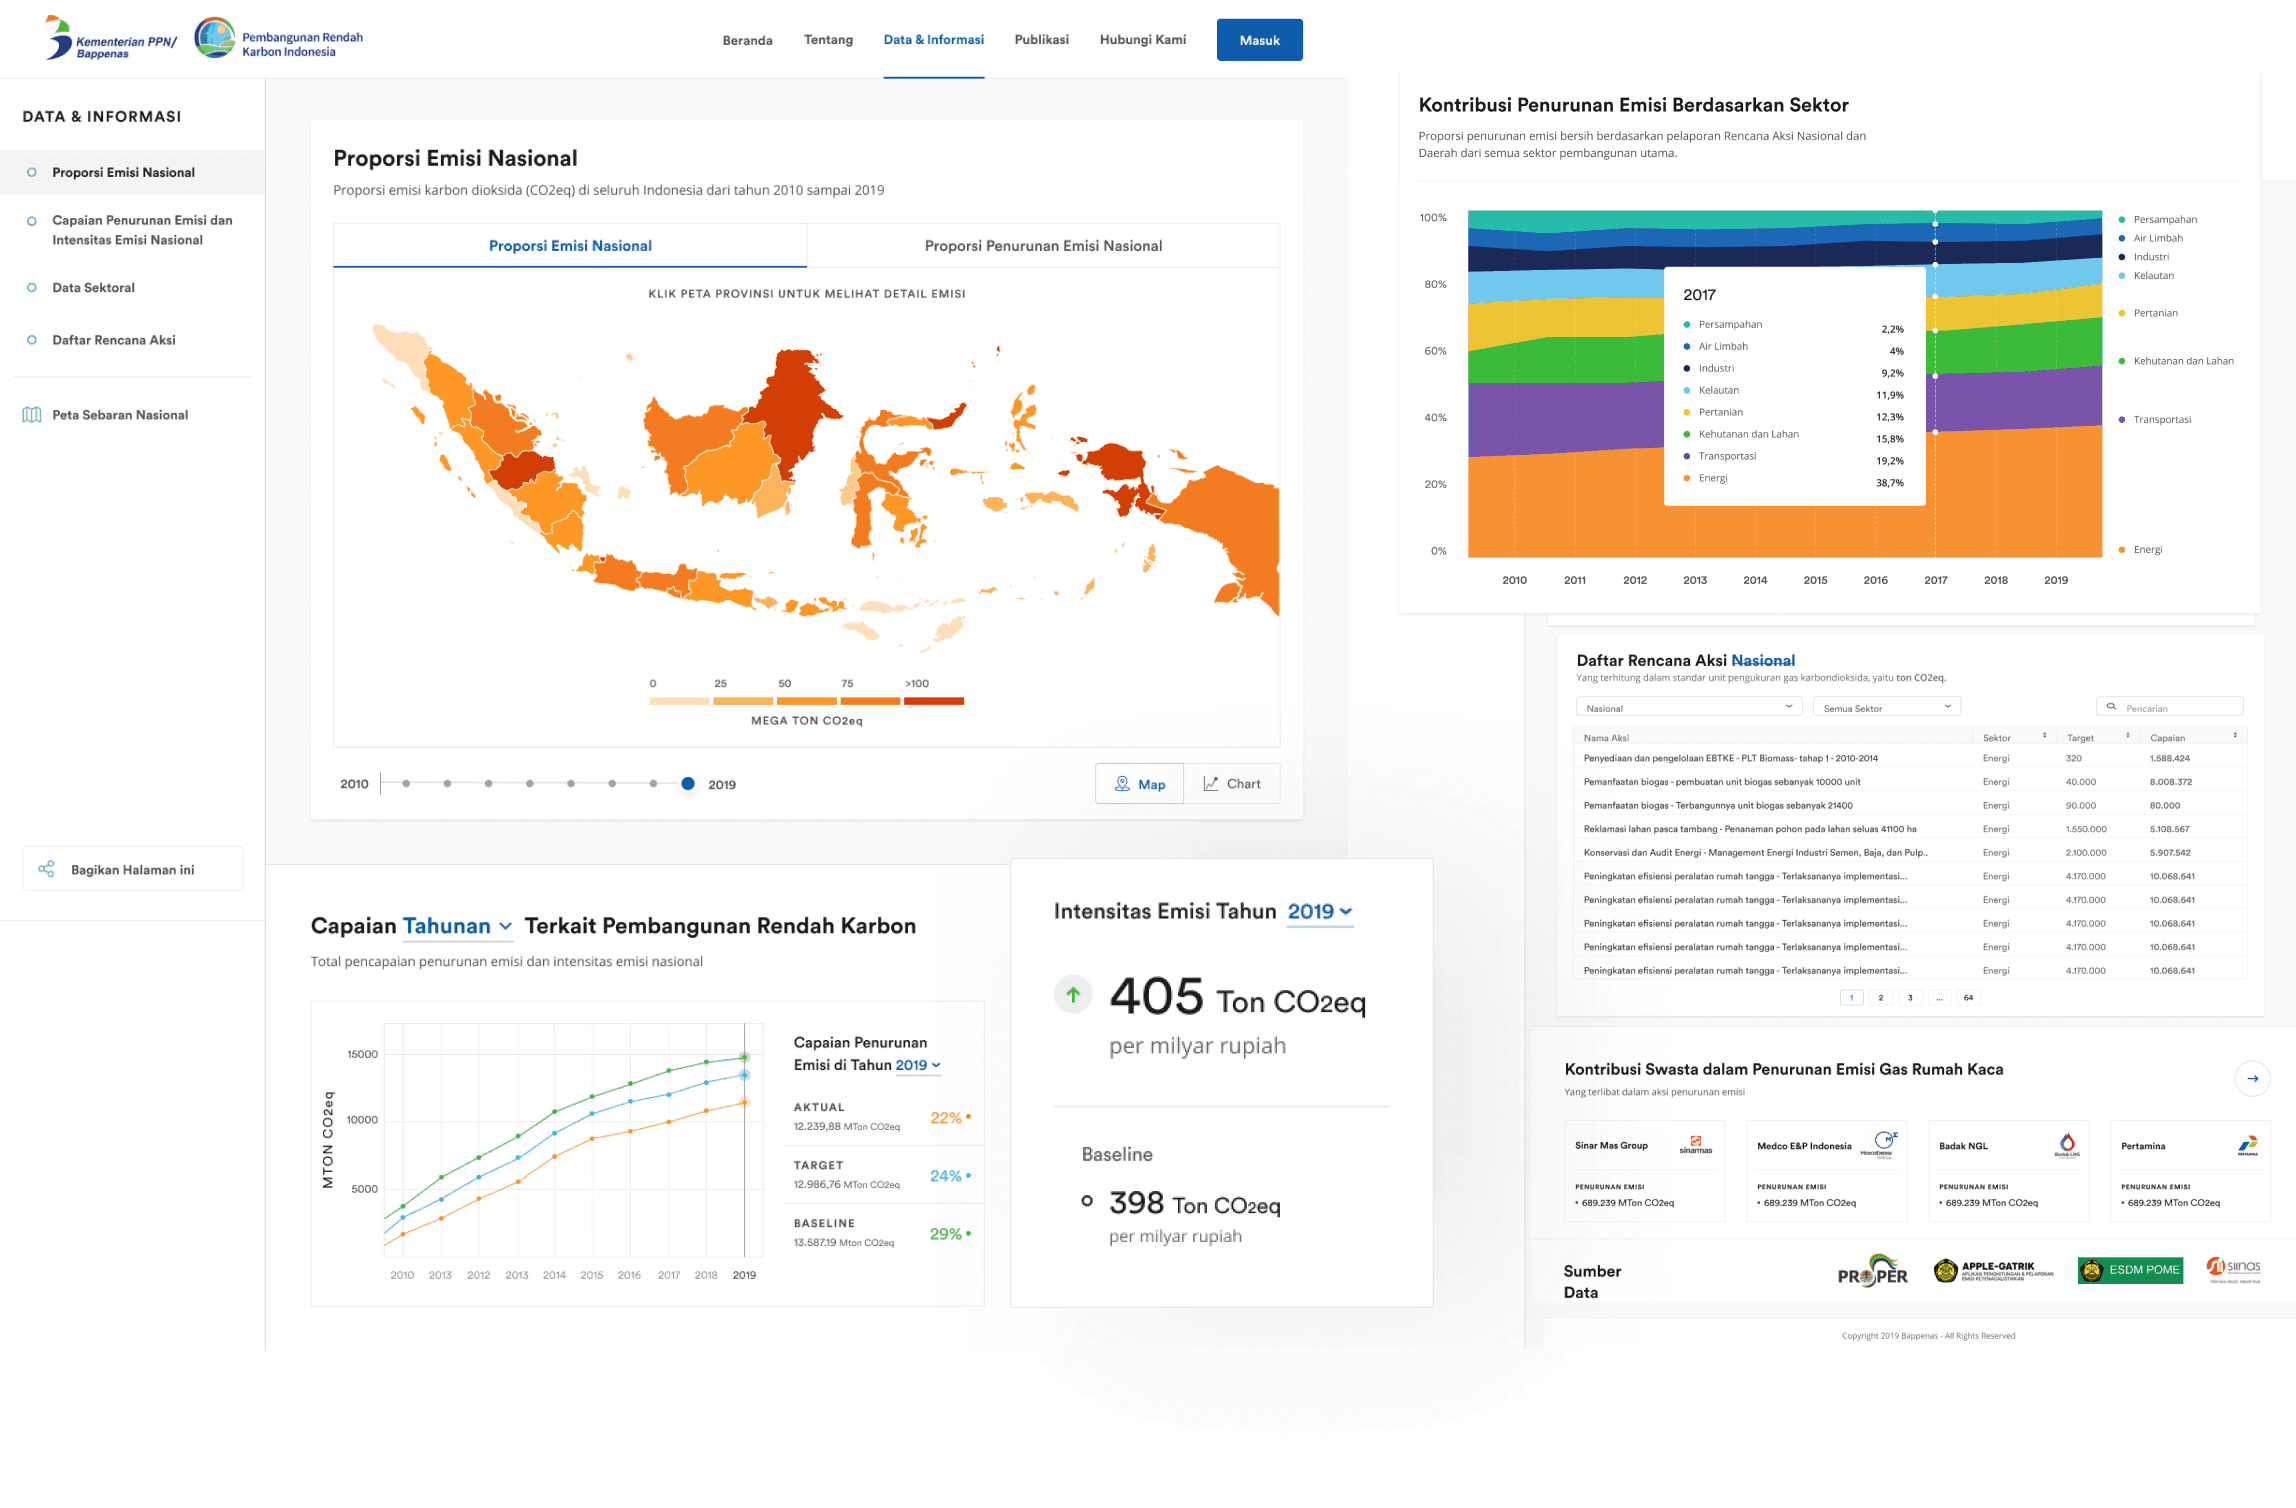Select the Data Sektoral radio button
Image resolution: width=2296 pixels, height=1508 pixels.
32,287
